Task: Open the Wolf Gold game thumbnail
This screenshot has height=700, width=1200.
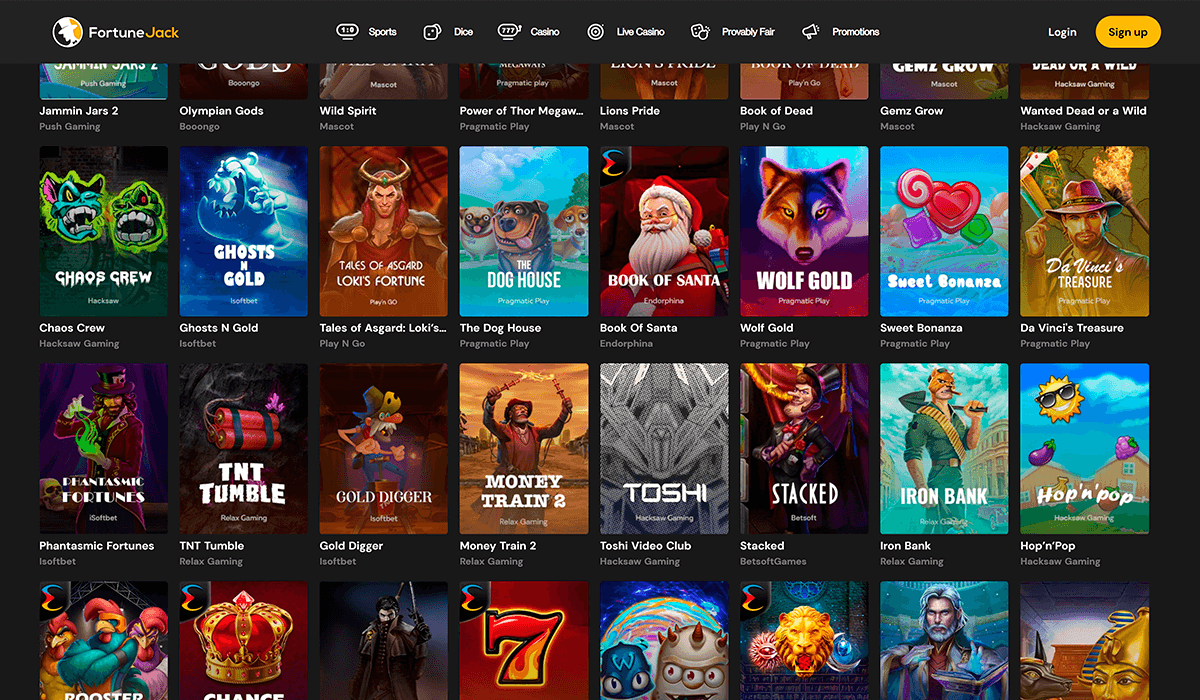Action: point(804,231)
